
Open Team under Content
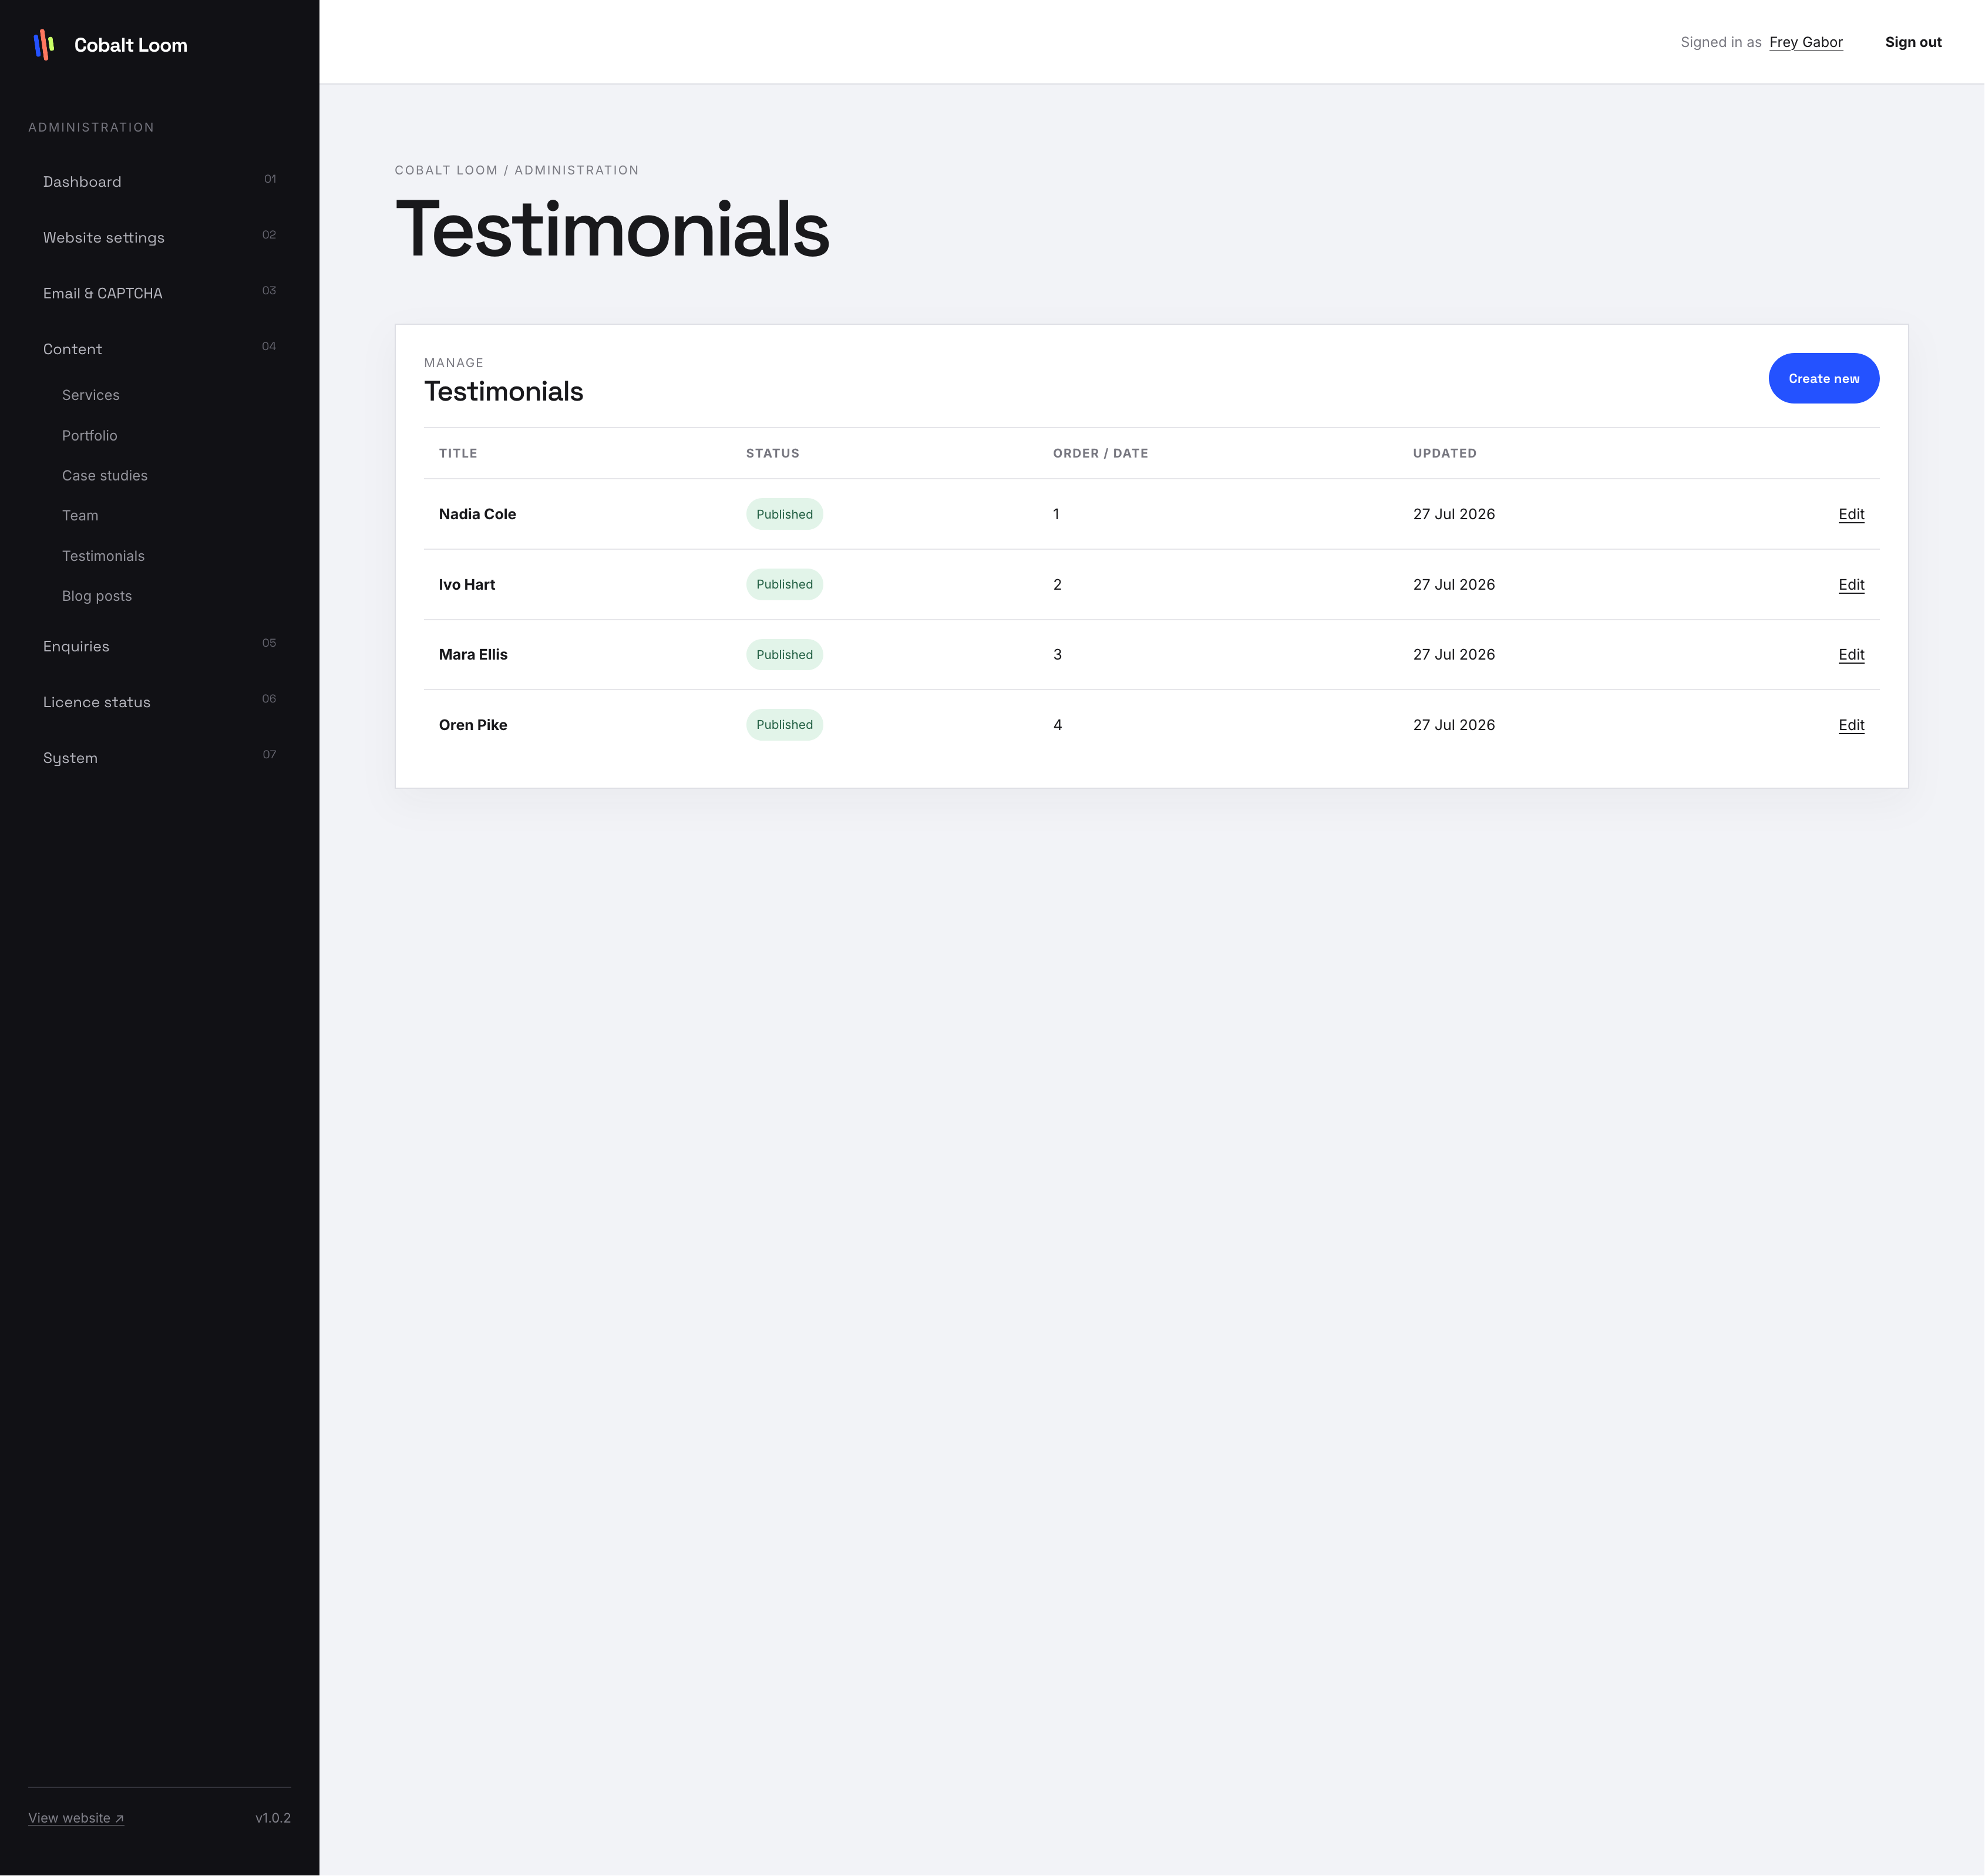[x=80, y=516]
